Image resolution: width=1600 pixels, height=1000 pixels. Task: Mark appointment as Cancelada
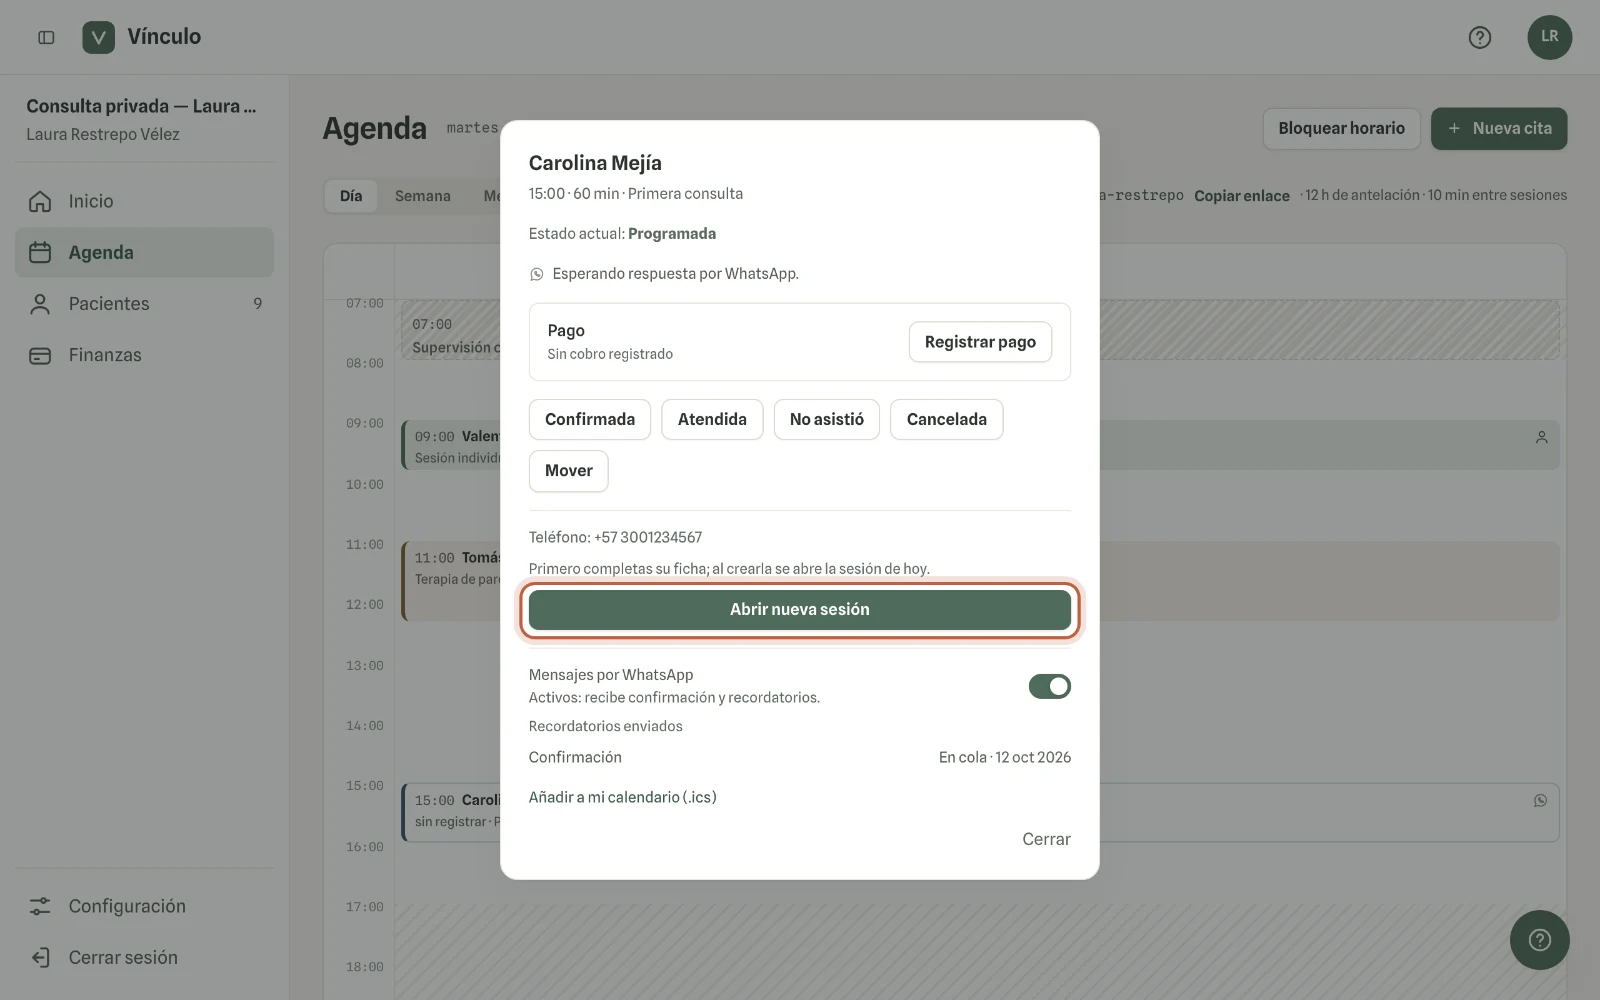[946, 419]
